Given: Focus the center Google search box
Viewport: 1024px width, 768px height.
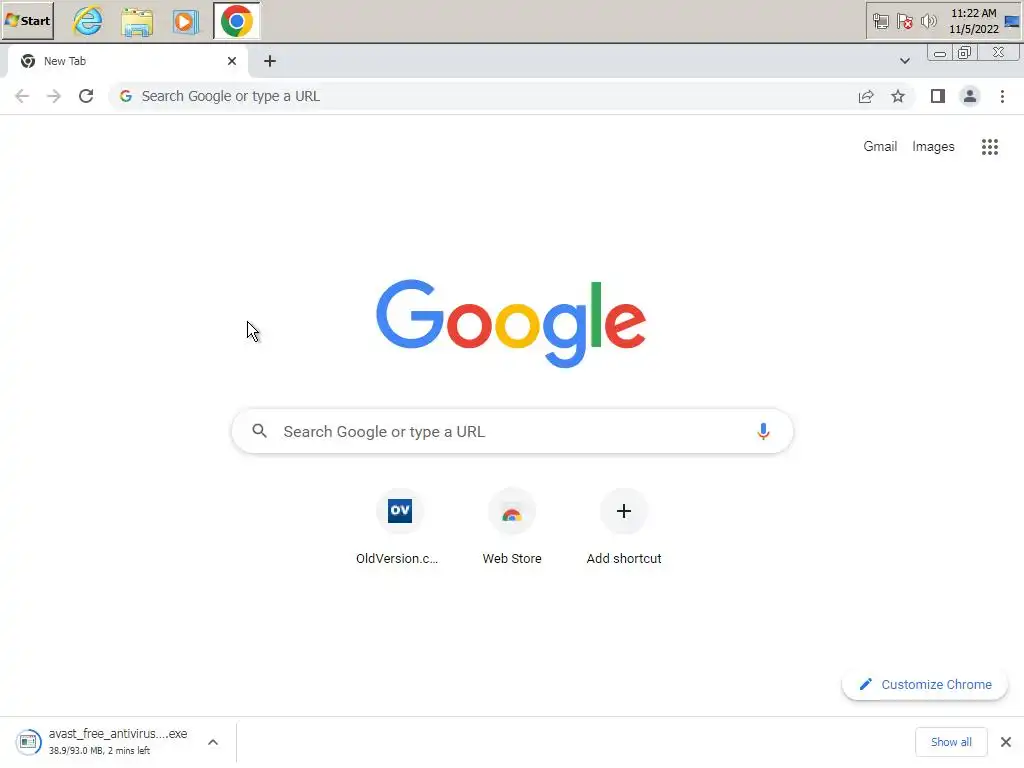Looking at the screenshot, I should (x=512, y=431).
